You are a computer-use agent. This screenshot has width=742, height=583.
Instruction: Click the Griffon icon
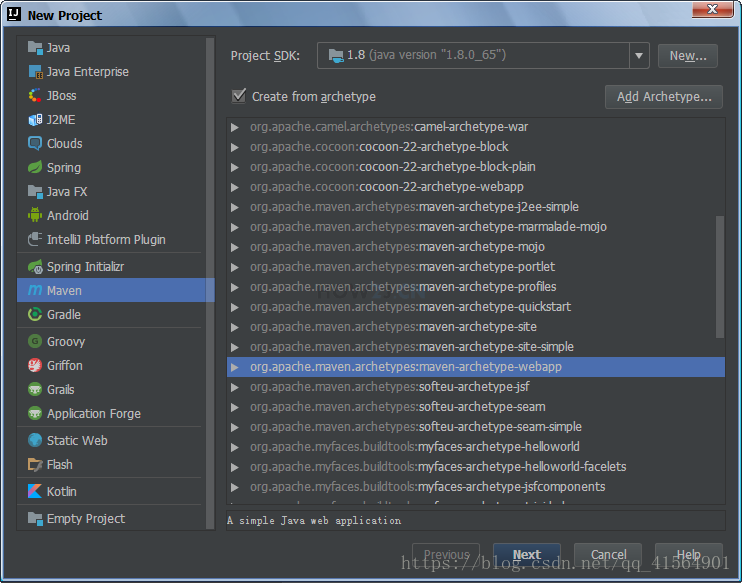[x=35, y=365]
